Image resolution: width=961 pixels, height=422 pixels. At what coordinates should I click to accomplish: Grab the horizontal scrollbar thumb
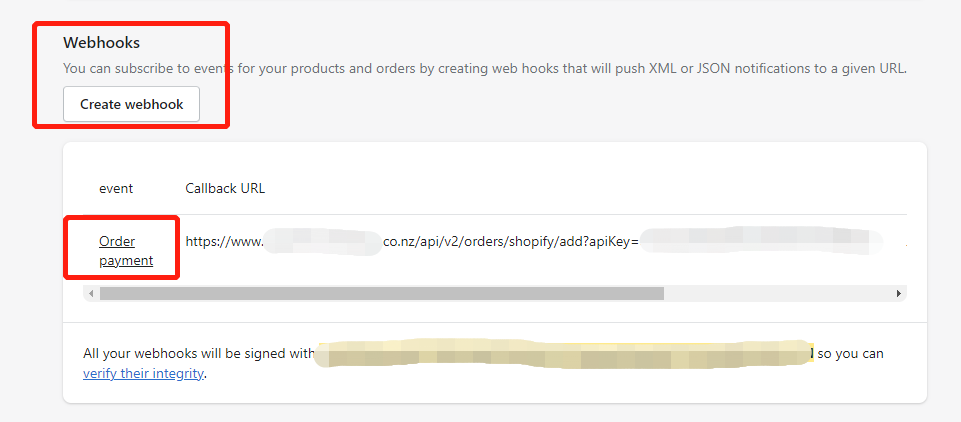click(382, 293)
